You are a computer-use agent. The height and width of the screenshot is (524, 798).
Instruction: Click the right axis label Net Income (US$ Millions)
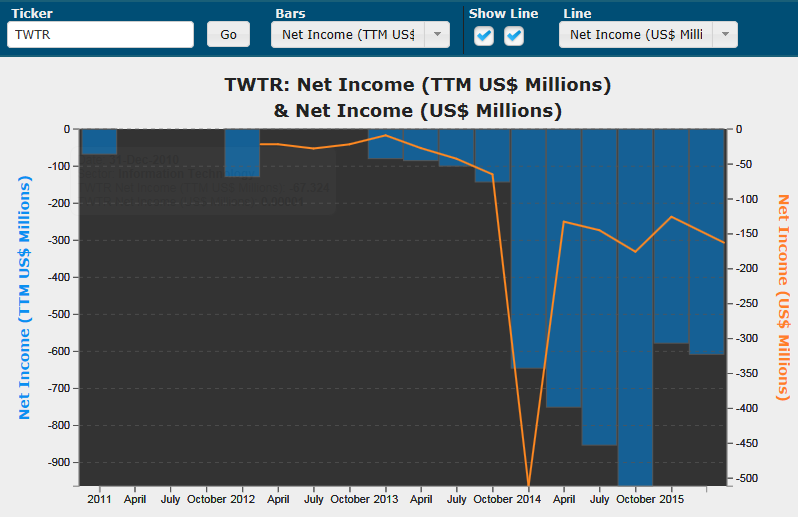783,298
